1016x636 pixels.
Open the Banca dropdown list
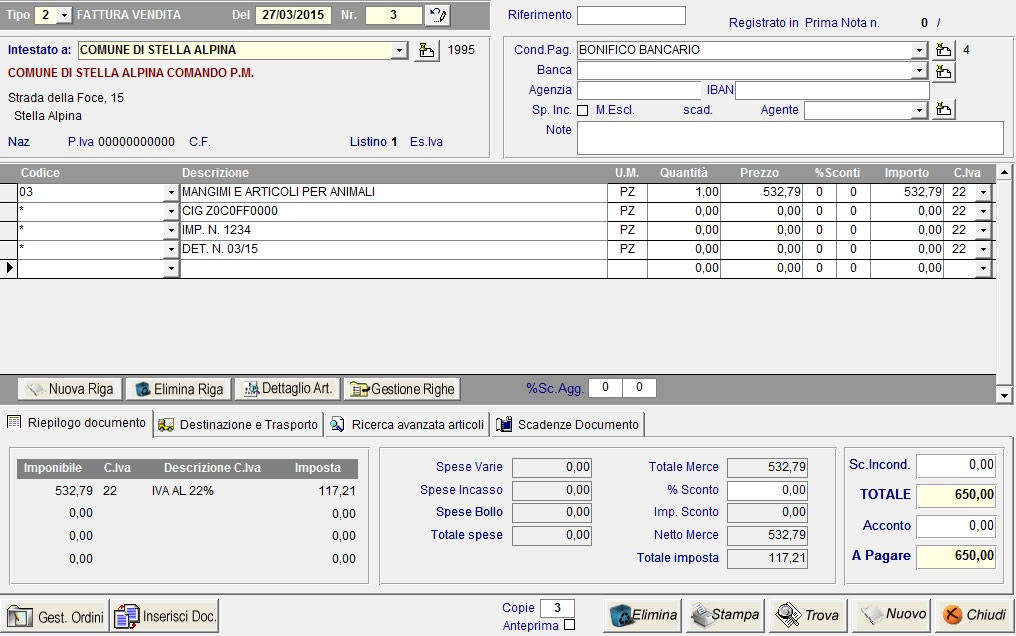point(919,70)
